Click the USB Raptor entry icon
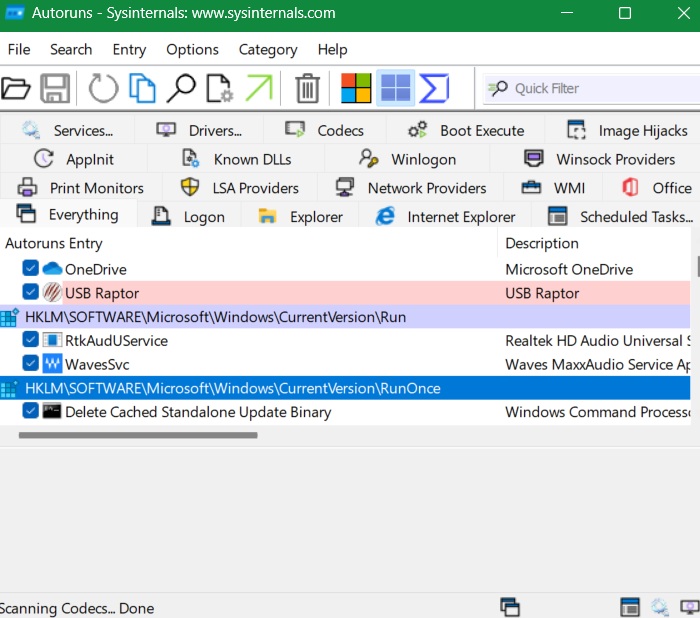This screenshot has height=618, width=700. (x=52, y=292)
